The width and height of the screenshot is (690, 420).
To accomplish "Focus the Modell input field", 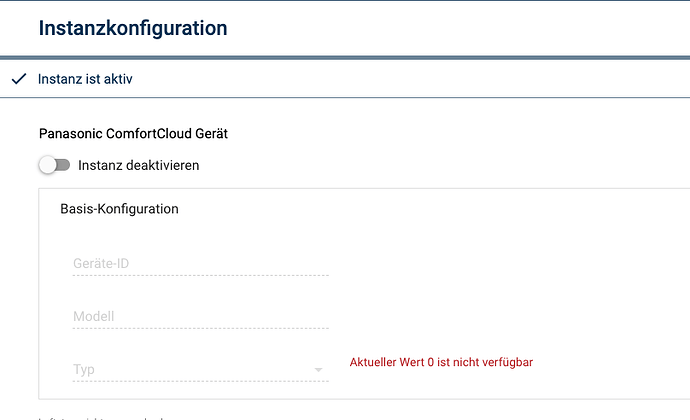I will pyautogui.click(x=201, y=317).
